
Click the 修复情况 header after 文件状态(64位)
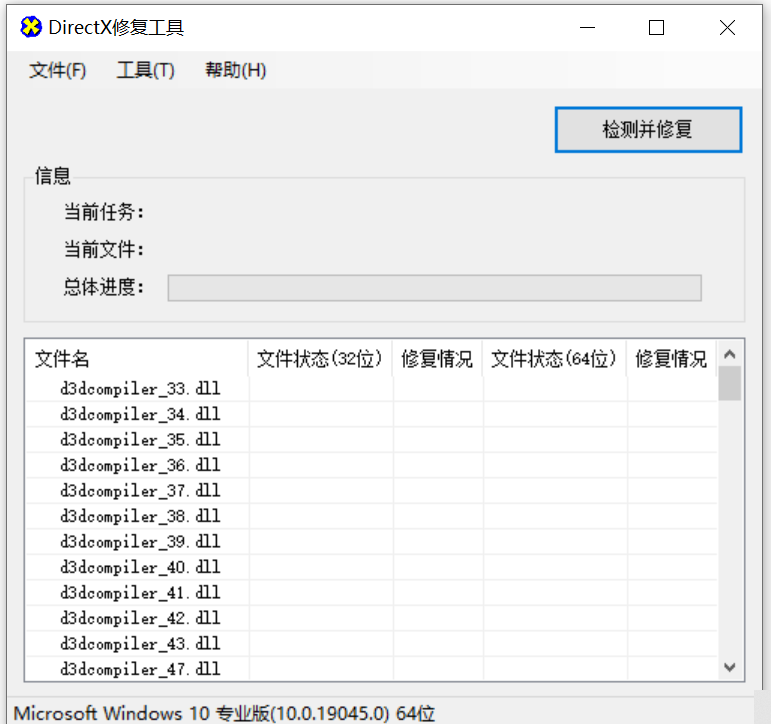[671, 359]
